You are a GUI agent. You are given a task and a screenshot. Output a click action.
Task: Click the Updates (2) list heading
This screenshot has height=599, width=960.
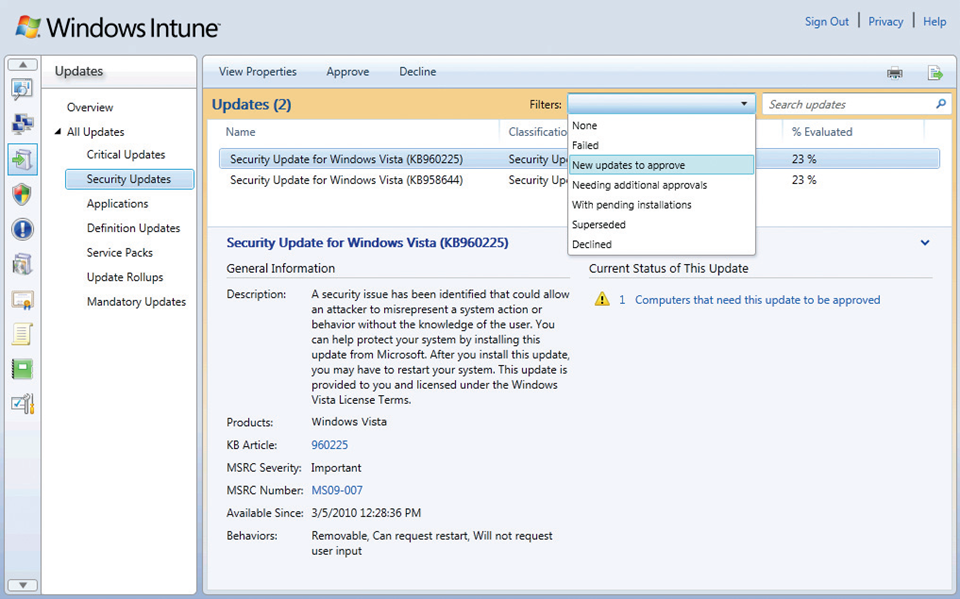[x=251, y=104]
